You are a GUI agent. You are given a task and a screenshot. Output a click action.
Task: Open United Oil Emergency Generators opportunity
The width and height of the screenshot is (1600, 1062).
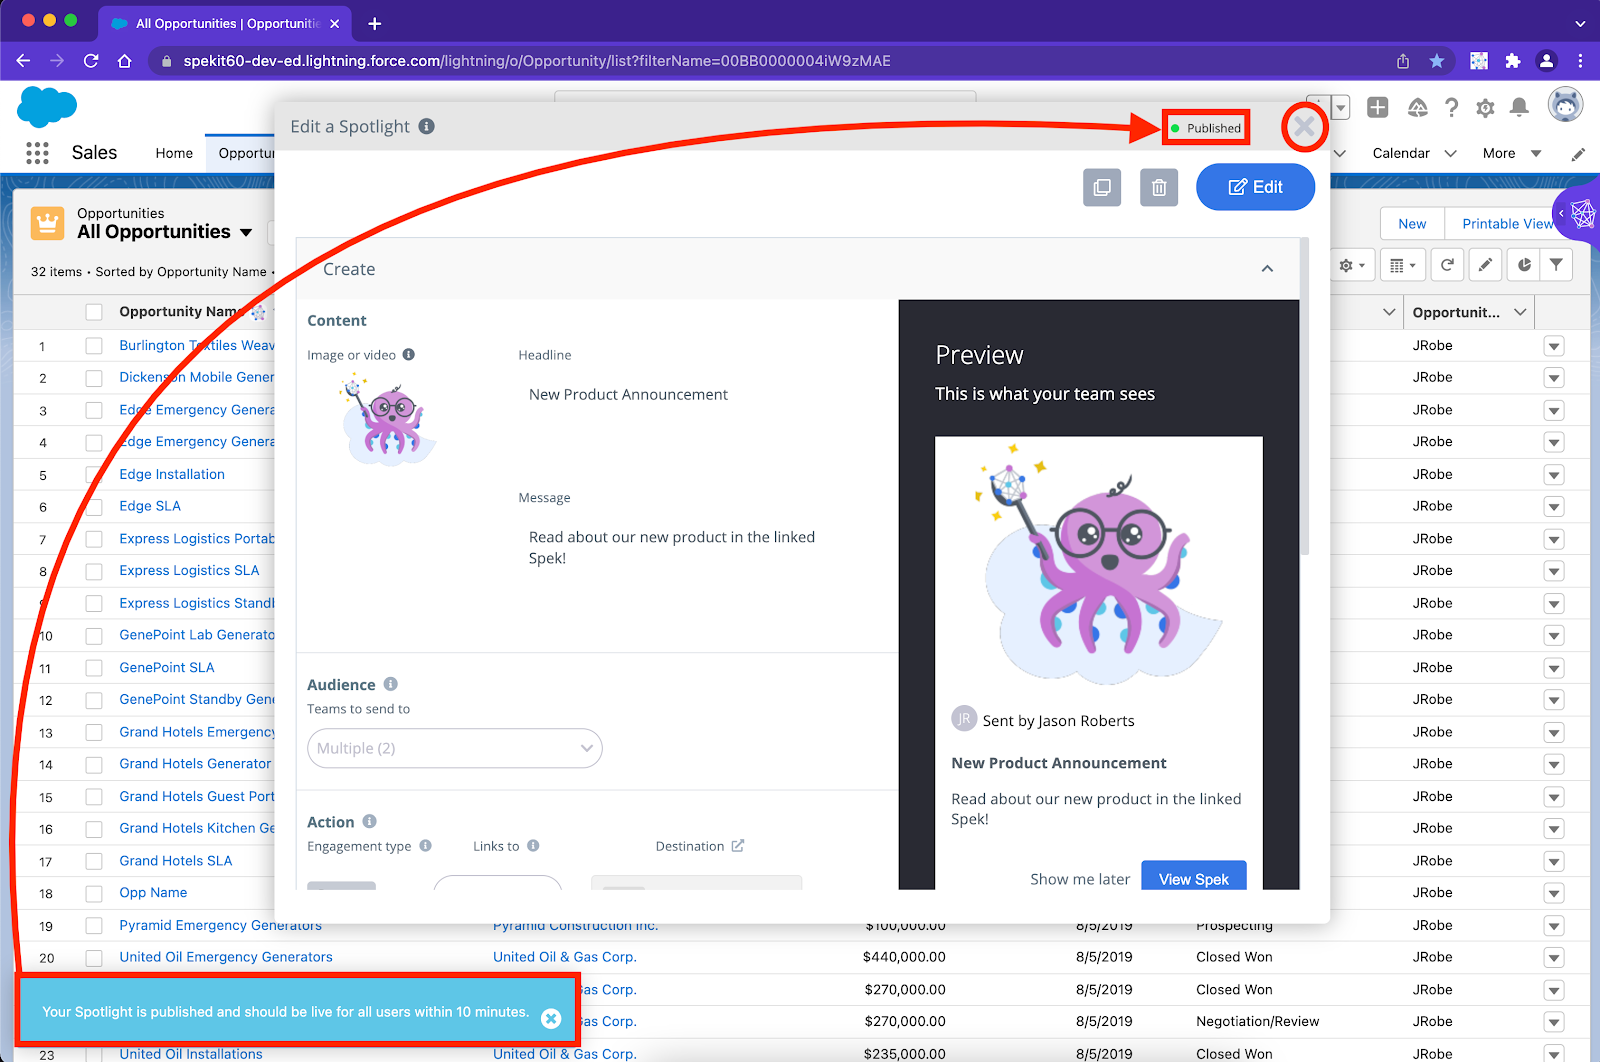point(226,957)
